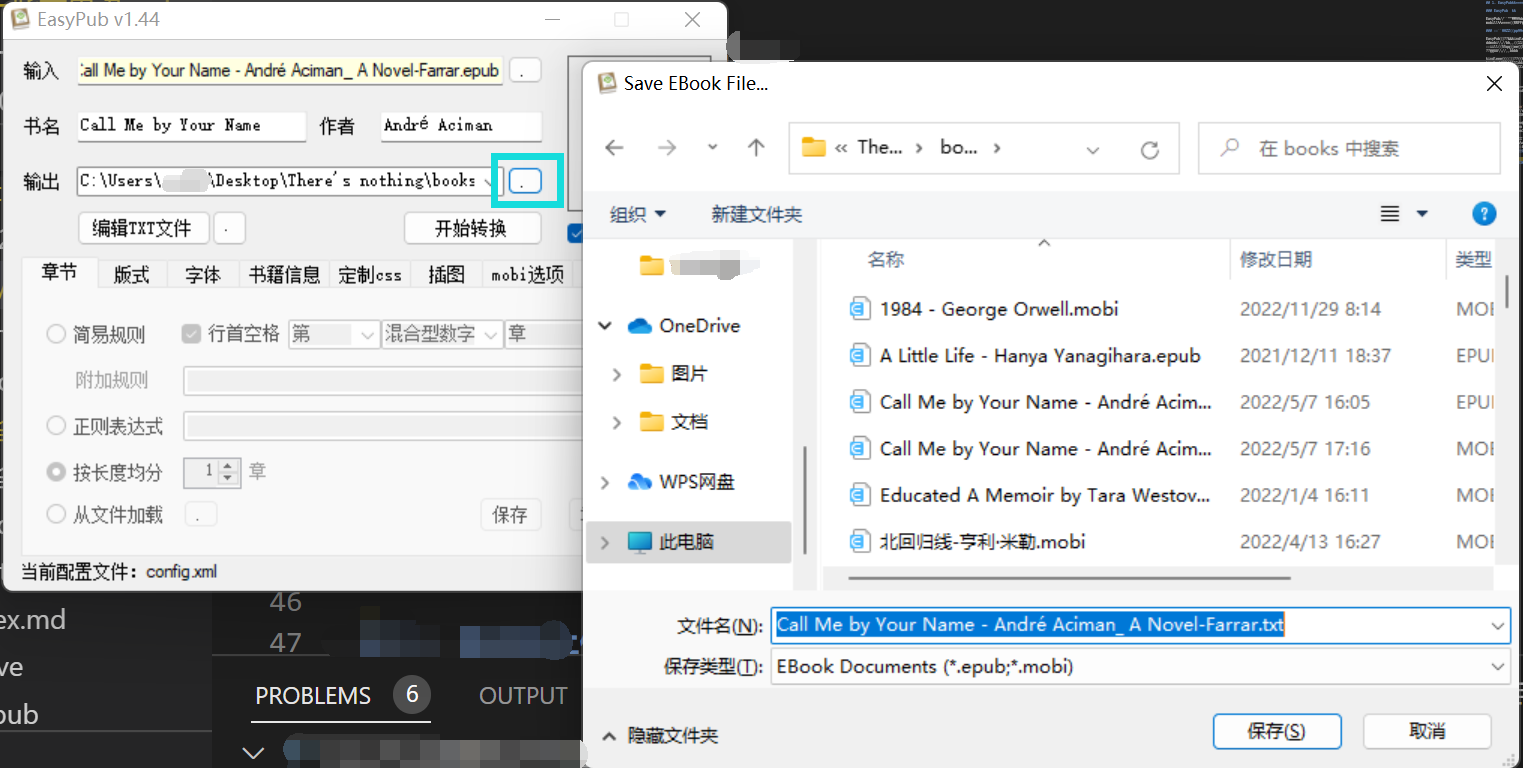
Task: Click the 新建文件夹 button
Action: [757, 214]
